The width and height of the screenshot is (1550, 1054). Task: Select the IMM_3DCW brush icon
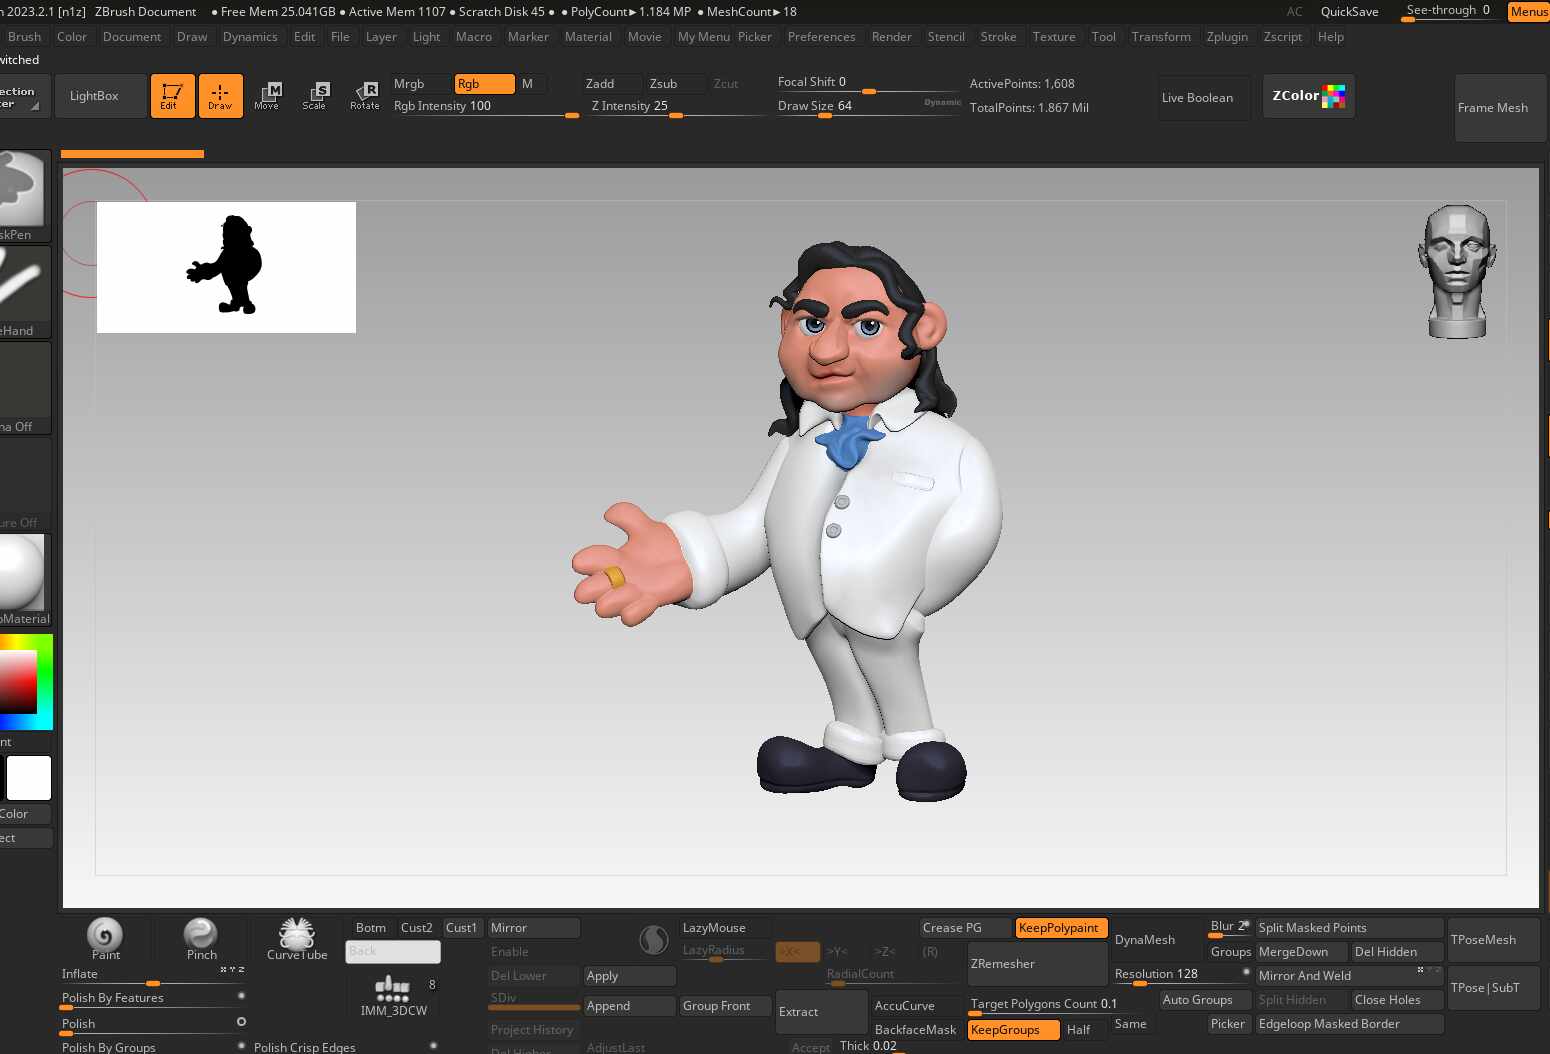point(393,994)
